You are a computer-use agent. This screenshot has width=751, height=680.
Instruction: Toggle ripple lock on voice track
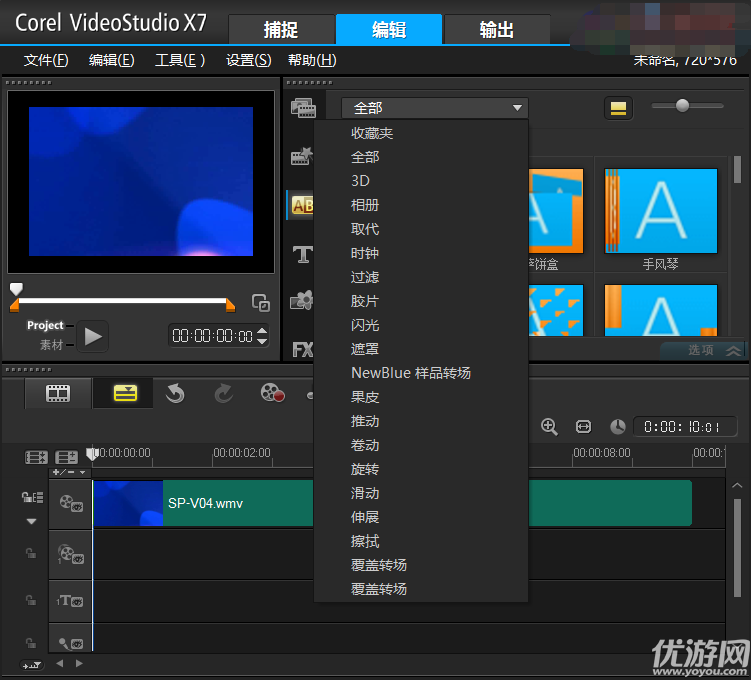[x=31, y=643]
